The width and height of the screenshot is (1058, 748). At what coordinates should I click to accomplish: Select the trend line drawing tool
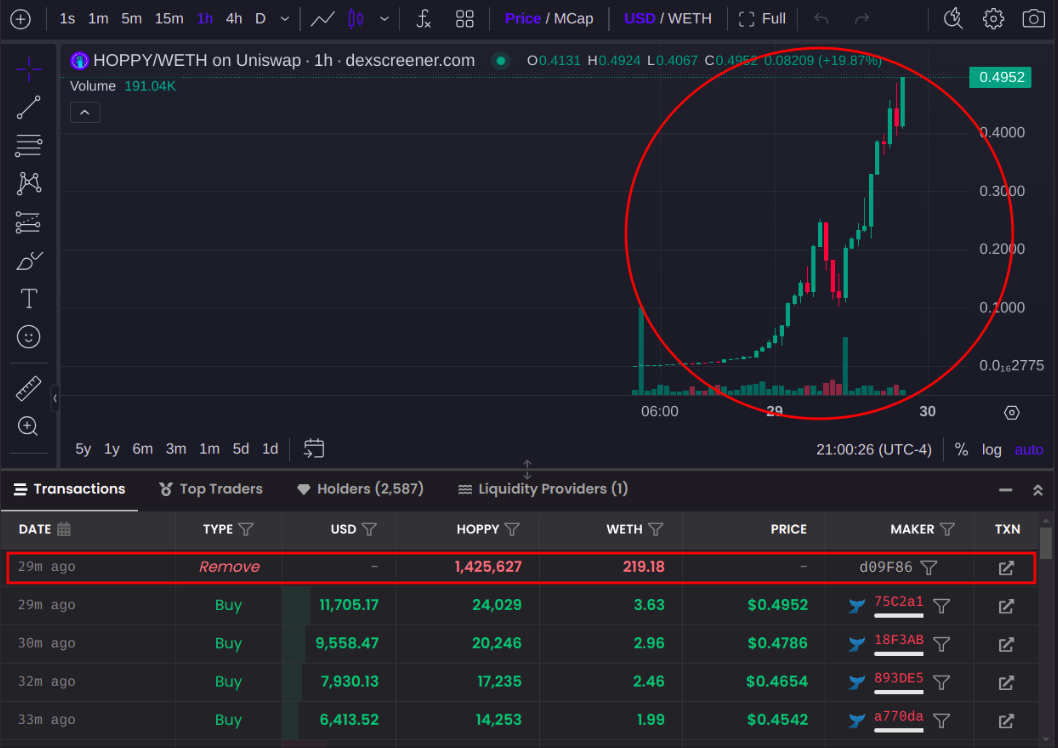[x=29, y=108]
